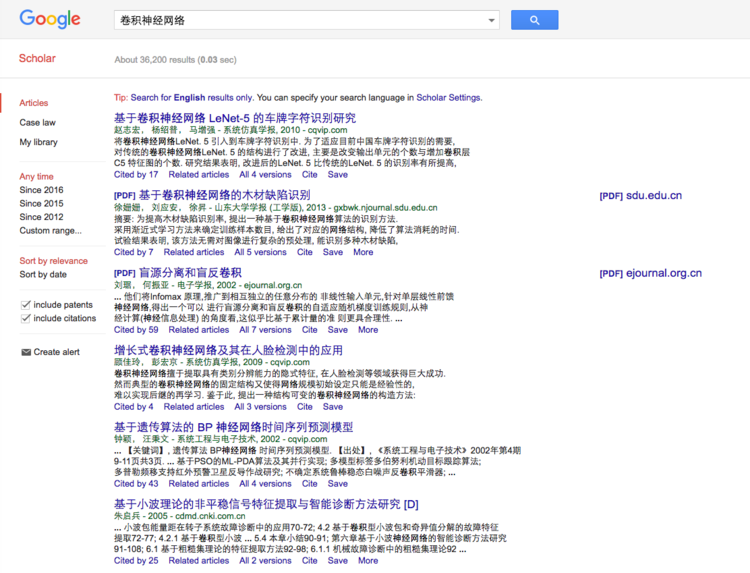750x573 pixels.
Task: Toggle the include citations checkbox
Action: [x=26, y=318]
